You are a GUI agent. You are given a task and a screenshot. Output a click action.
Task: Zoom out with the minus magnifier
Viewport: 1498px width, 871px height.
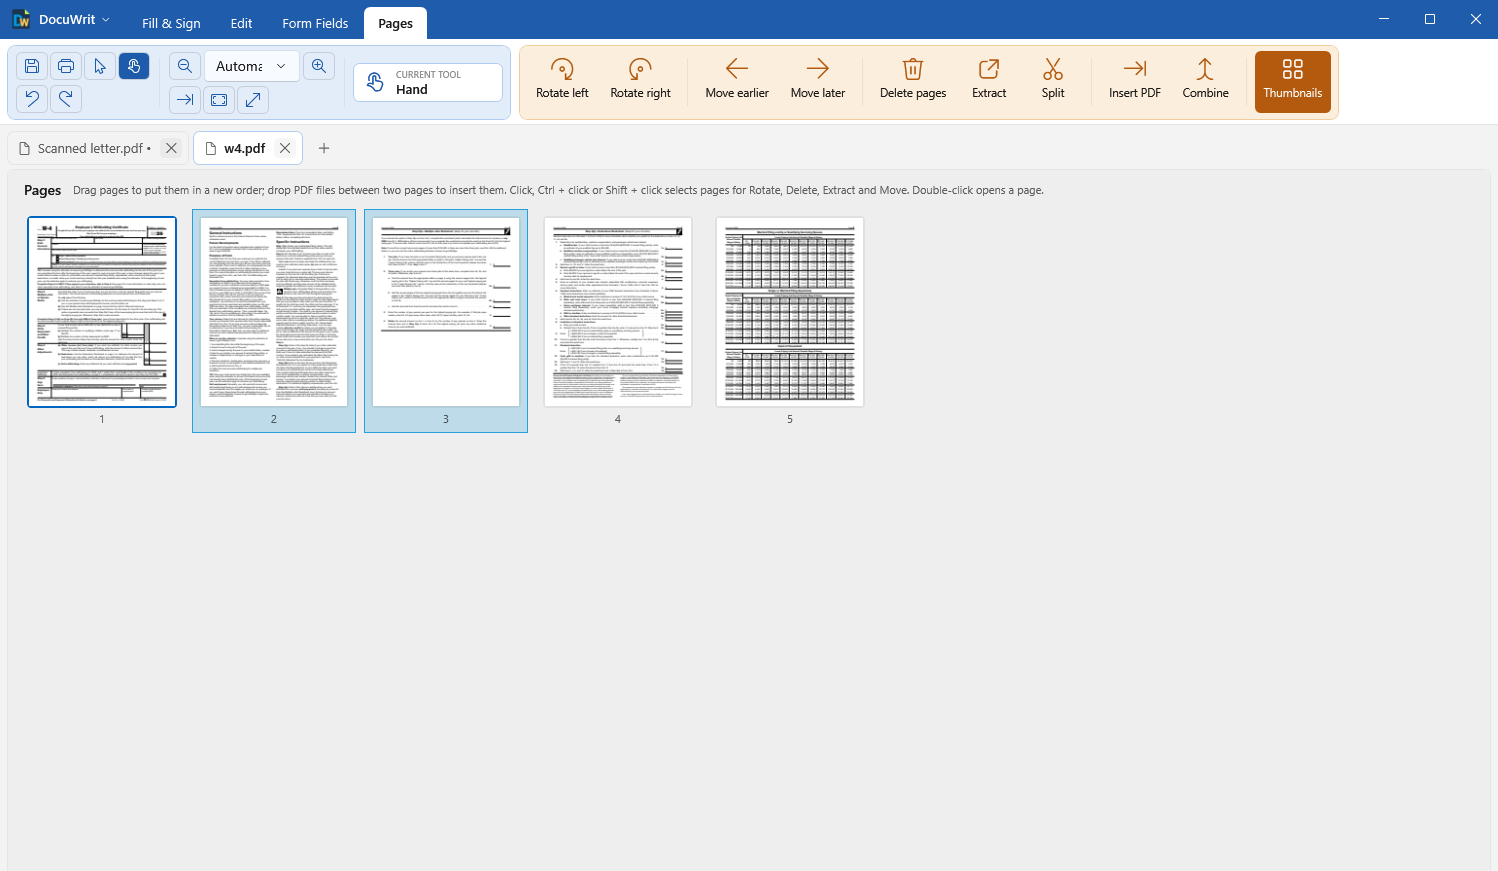(x=185, y=66)
